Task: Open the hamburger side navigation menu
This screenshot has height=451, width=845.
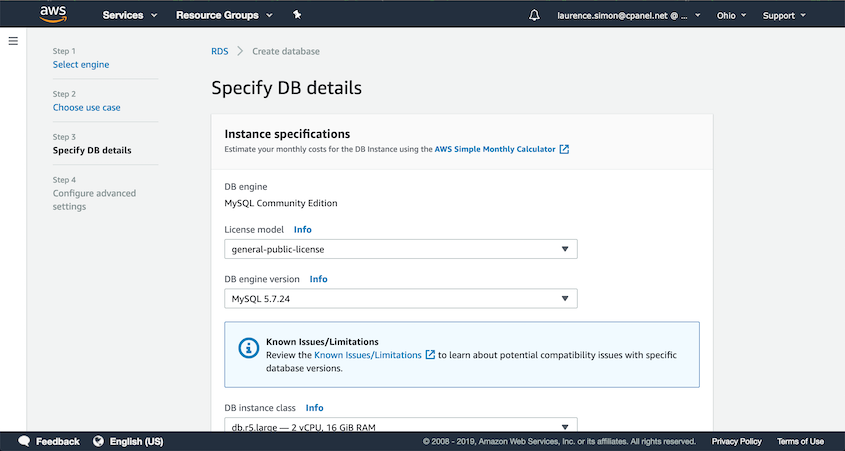Action: pyautogui.click(x=13, y=41)
